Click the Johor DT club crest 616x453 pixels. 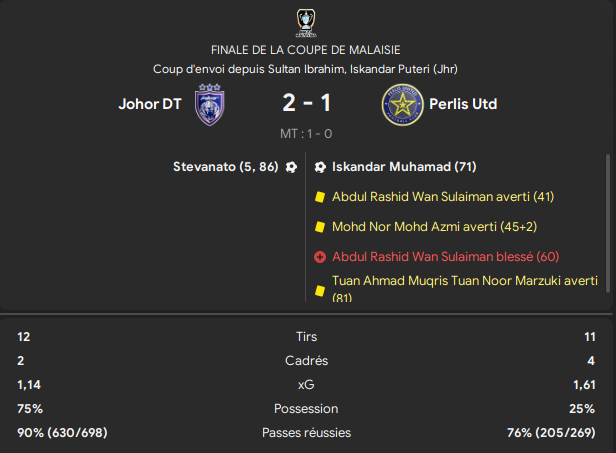tap(210, 105)
